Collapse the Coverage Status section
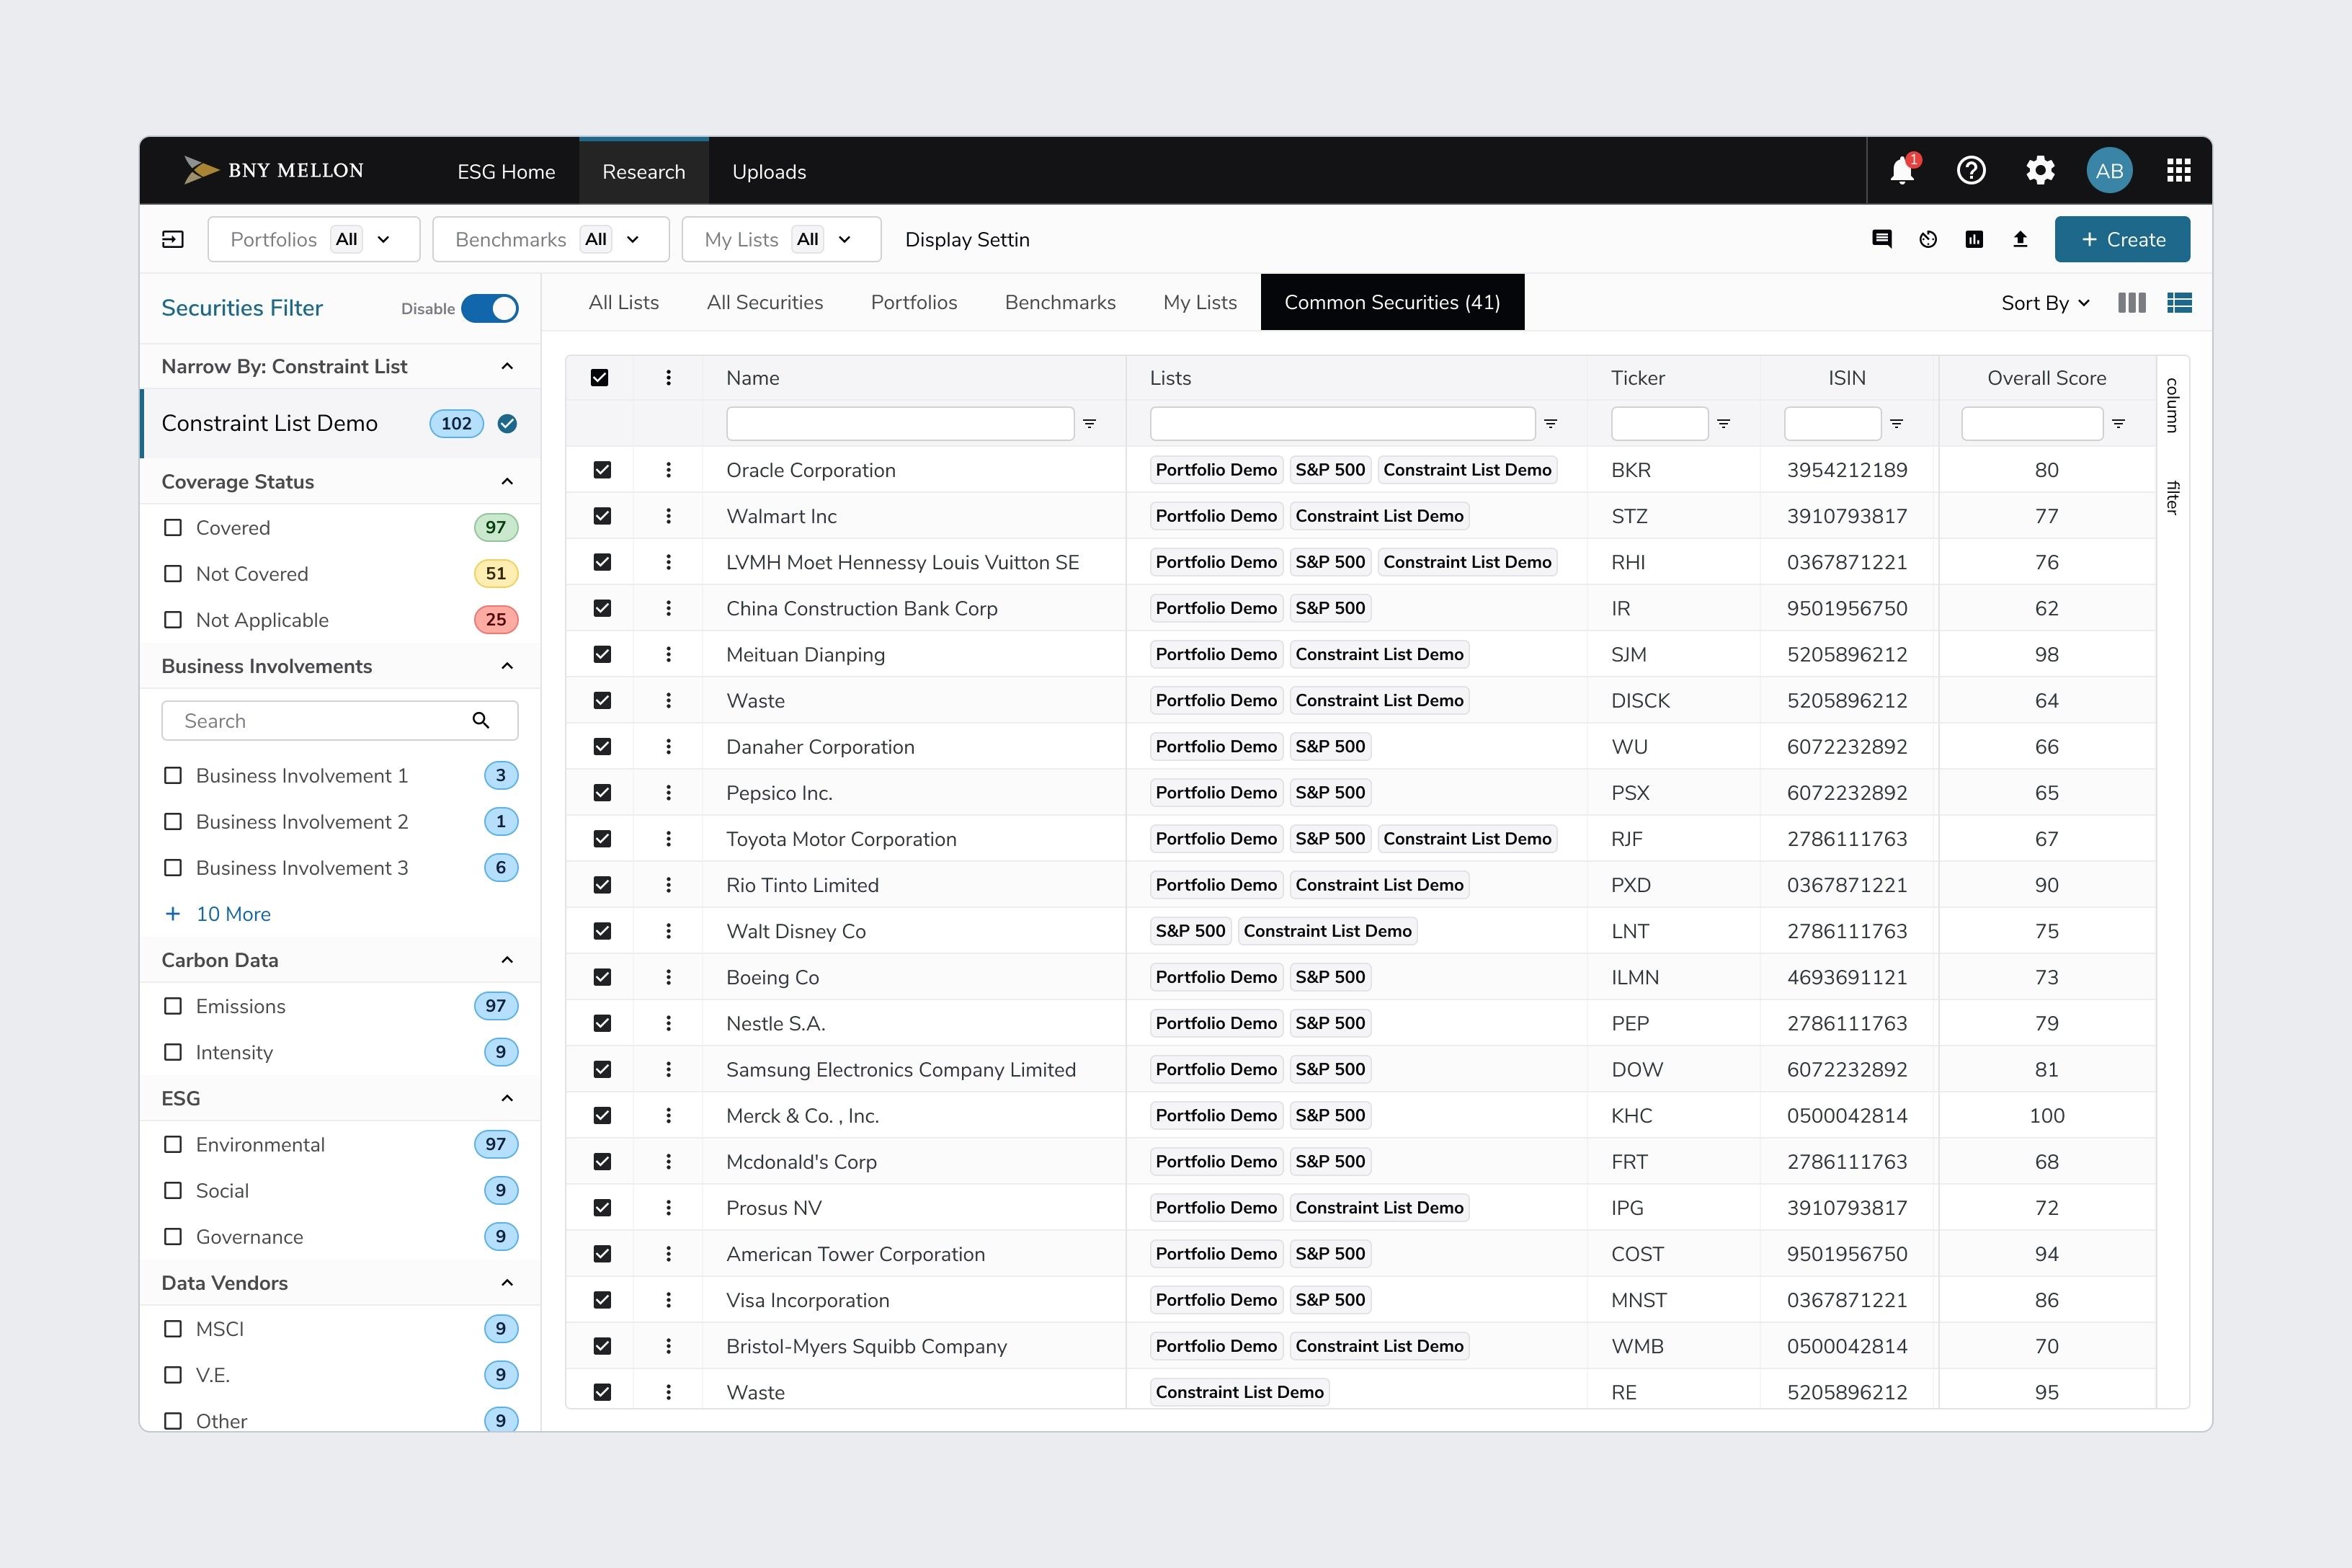Image resolution: width=2352 pixels, height=1568 pixels. click(507, 482)
